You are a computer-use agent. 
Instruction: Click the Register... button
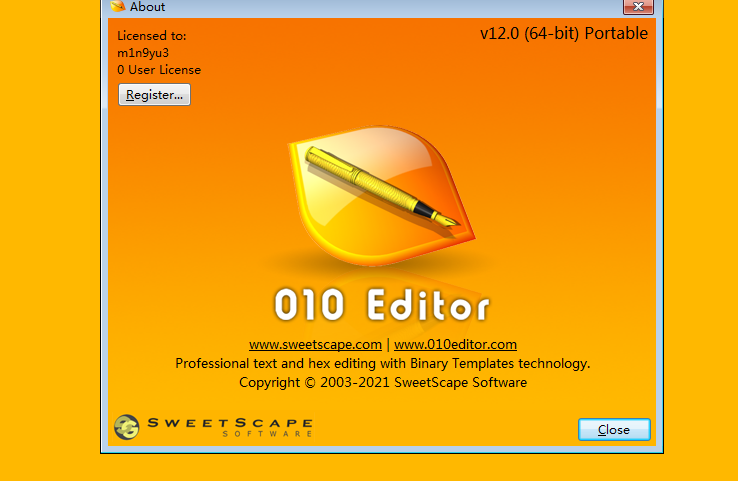click(154, 95)
